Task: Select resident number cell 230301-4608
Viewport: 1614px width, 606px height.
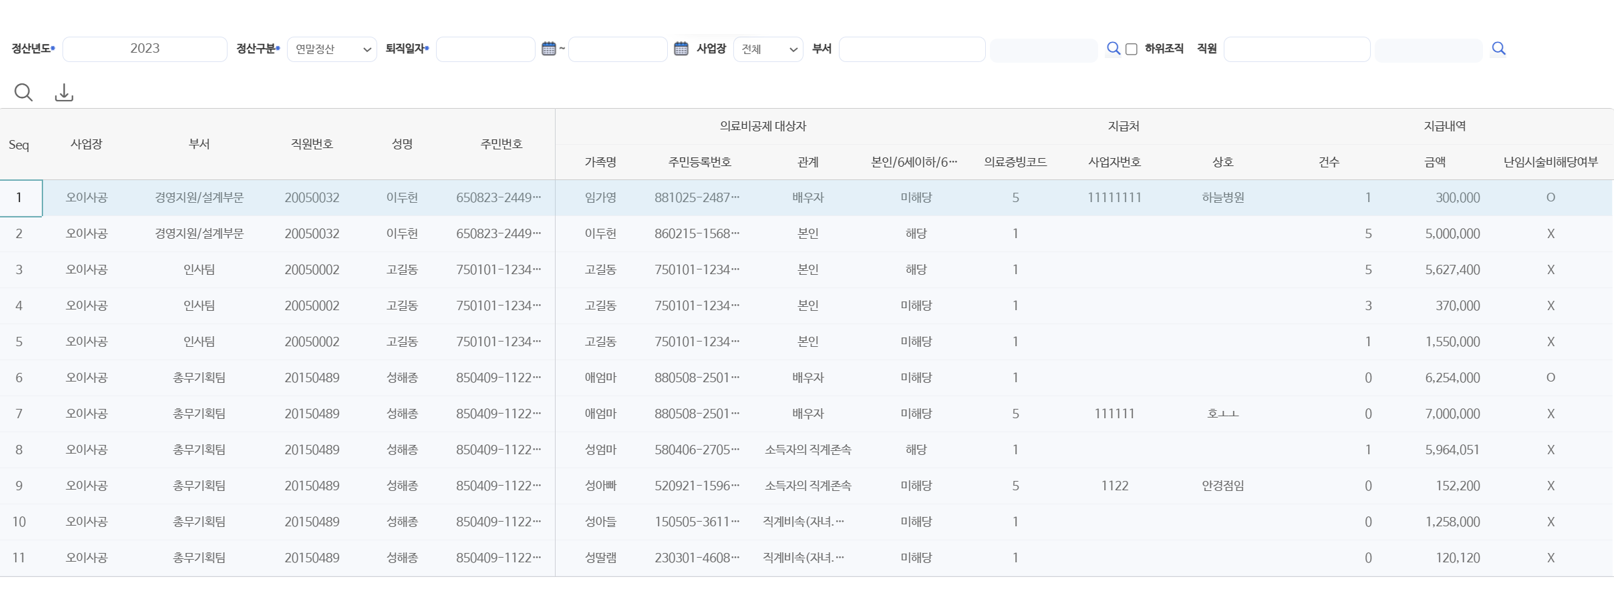Action: coord(700,558)
